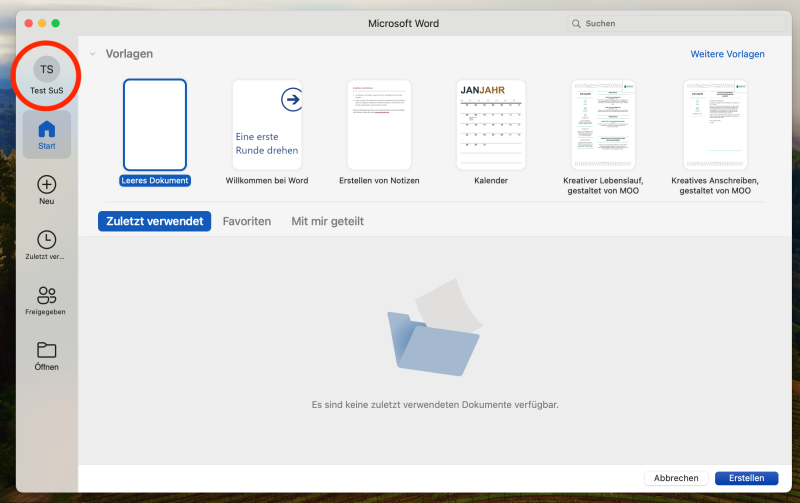Choose the Willkommen bei Word template
Viewport: 800px width, 503px height.
pyautogui.click(x=267, y=125)
